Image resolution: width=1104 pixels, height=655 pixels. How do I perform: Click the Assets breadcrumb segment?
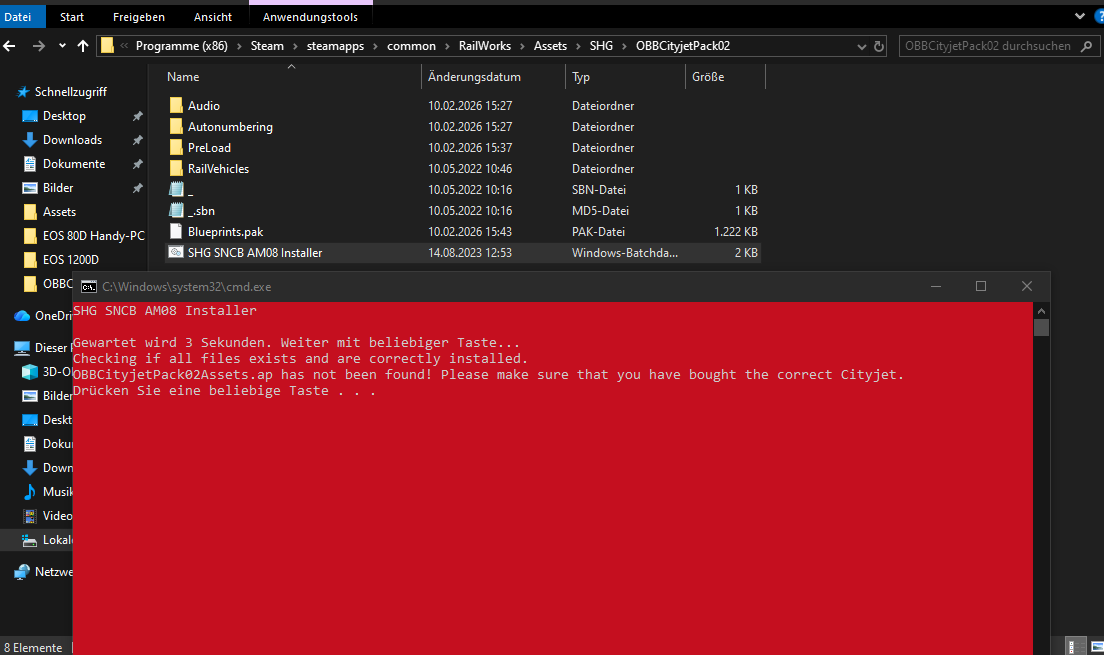550,46
